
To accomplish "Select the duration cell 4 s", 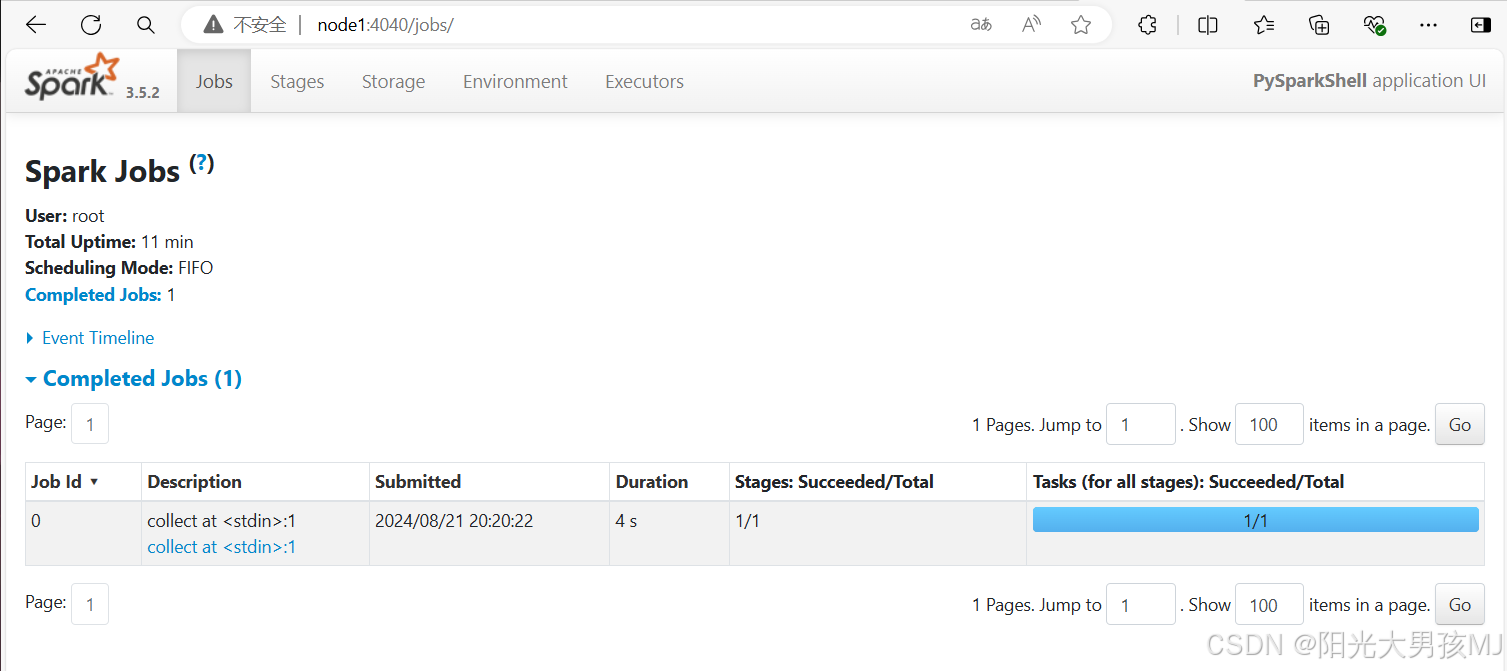I will 627,521.
